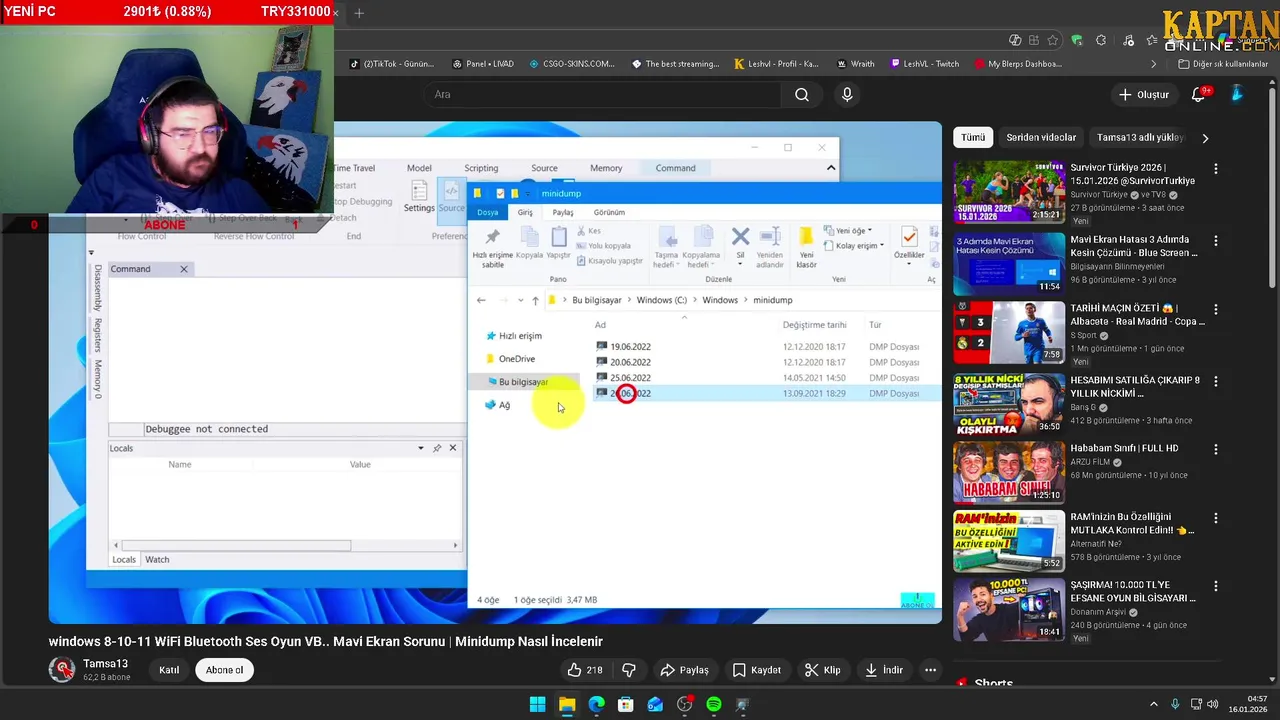Select the Seriden videolar filter chip

pos(1041,138)
